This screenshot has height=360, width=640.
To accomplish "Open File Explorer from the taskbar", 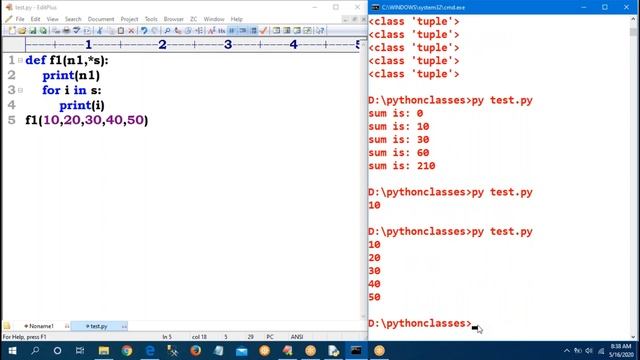I will click(x=104, y=351).
